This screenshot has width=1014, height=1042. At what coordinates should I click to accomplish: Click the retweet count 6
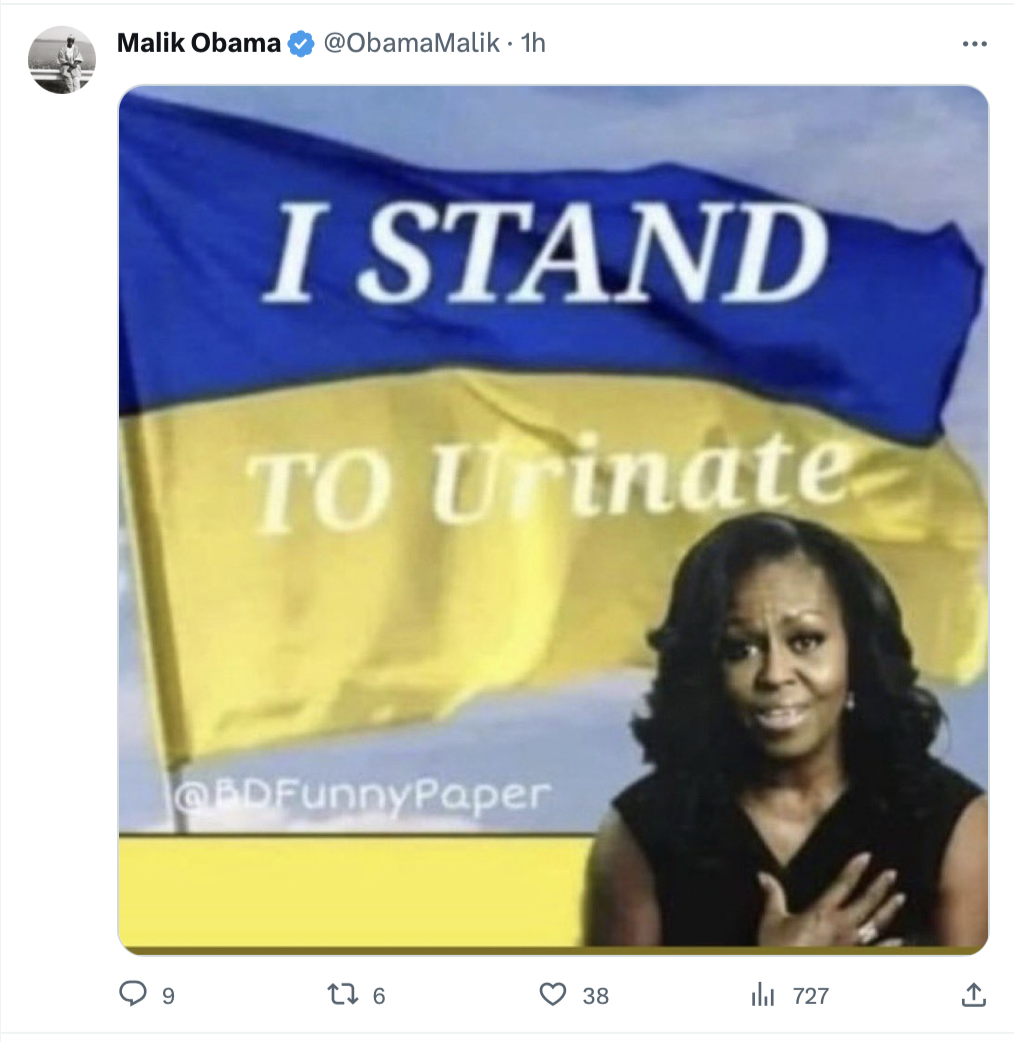(379, 996)
